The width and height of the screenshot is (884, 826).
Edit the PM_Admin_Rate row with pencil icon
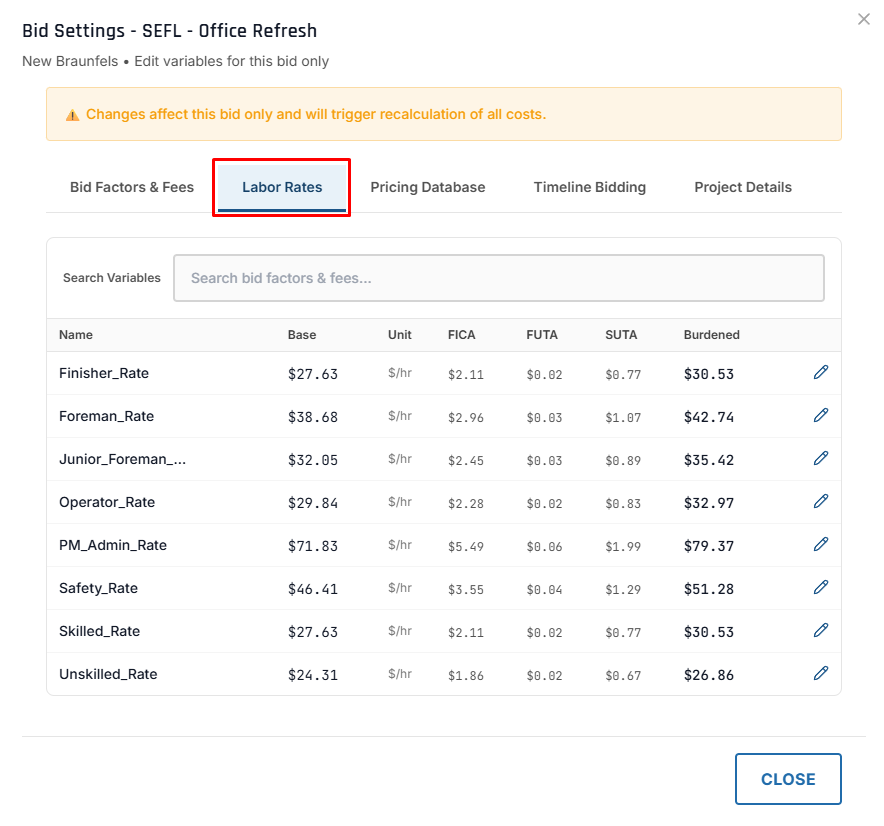coord(820,544)
